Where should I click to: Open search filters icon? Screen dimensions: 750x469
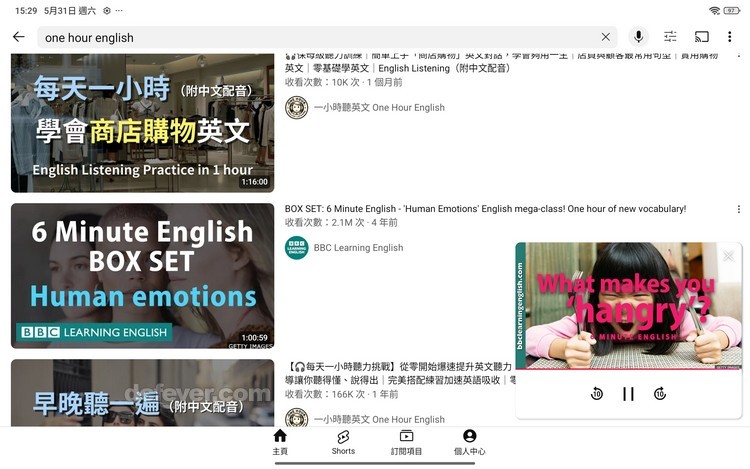tap(670, 36)
